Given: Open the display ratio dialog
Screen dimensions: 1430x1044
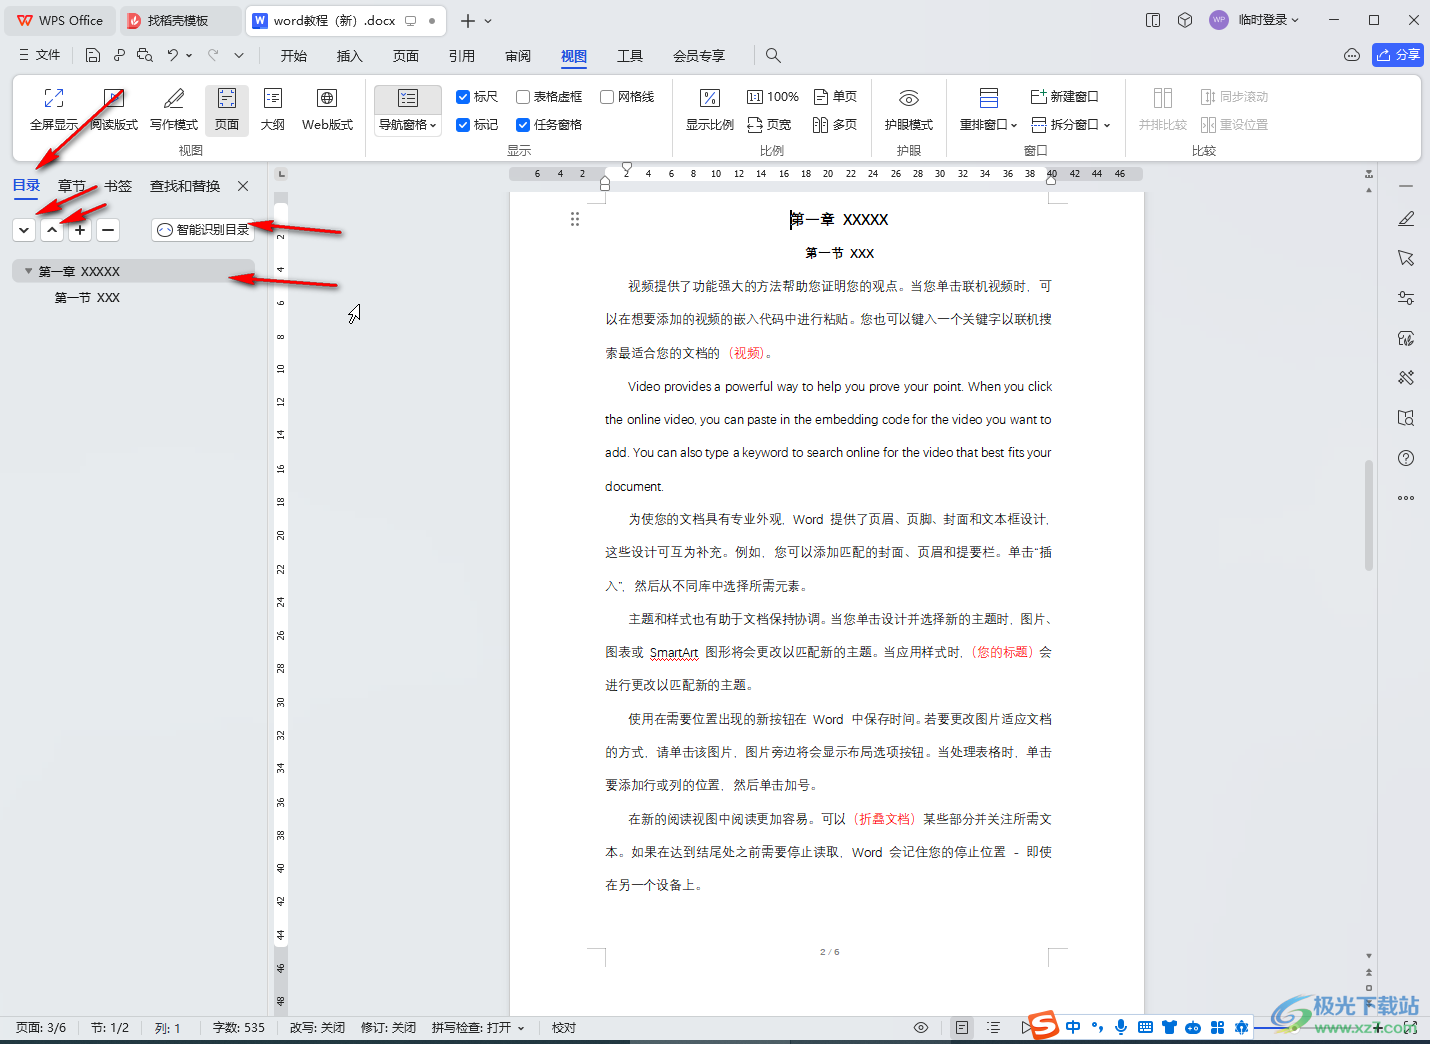Looking at the screenshot, I should pos(710,109).
